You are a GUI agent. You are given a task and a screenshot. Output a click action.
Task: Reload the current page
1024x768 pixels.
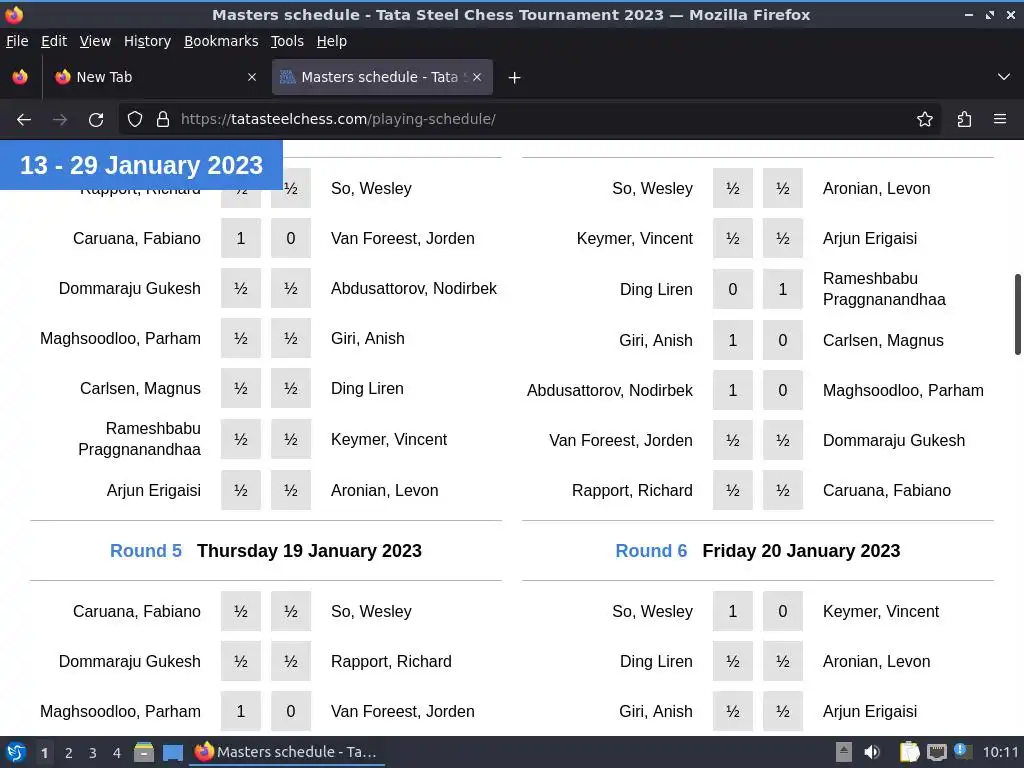(x=96, y=120)
